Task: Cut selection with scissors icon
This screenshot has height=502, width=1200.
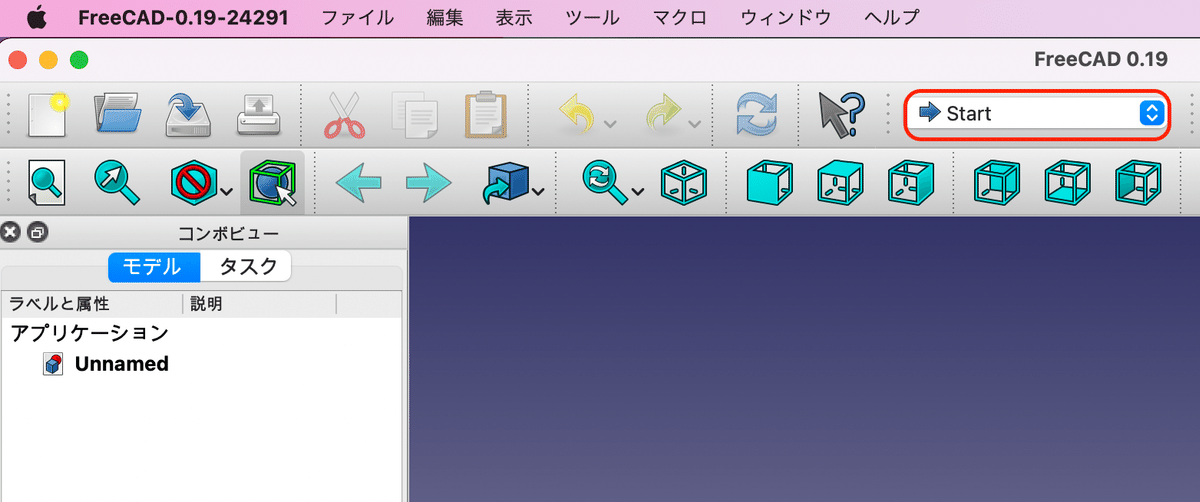Action: (x=346, y=114)
